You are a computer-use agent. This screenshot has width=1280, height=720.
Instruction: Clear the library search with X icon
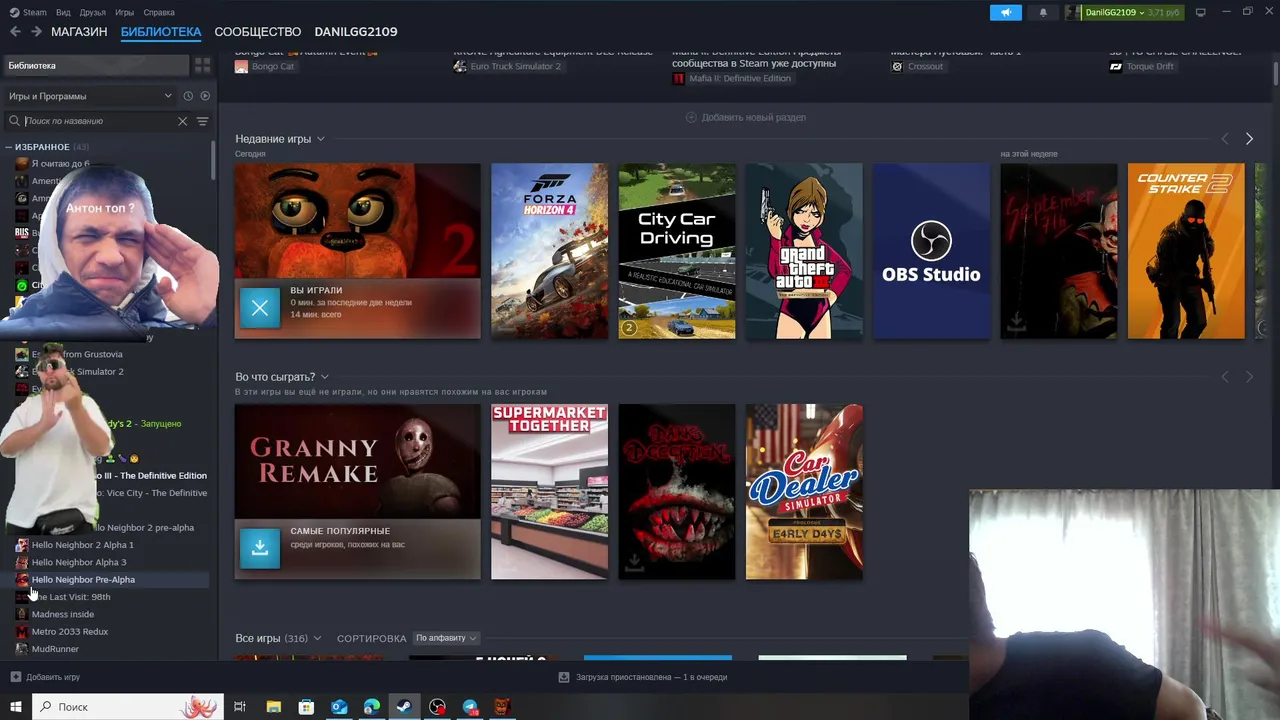click(x=182, y=121)
